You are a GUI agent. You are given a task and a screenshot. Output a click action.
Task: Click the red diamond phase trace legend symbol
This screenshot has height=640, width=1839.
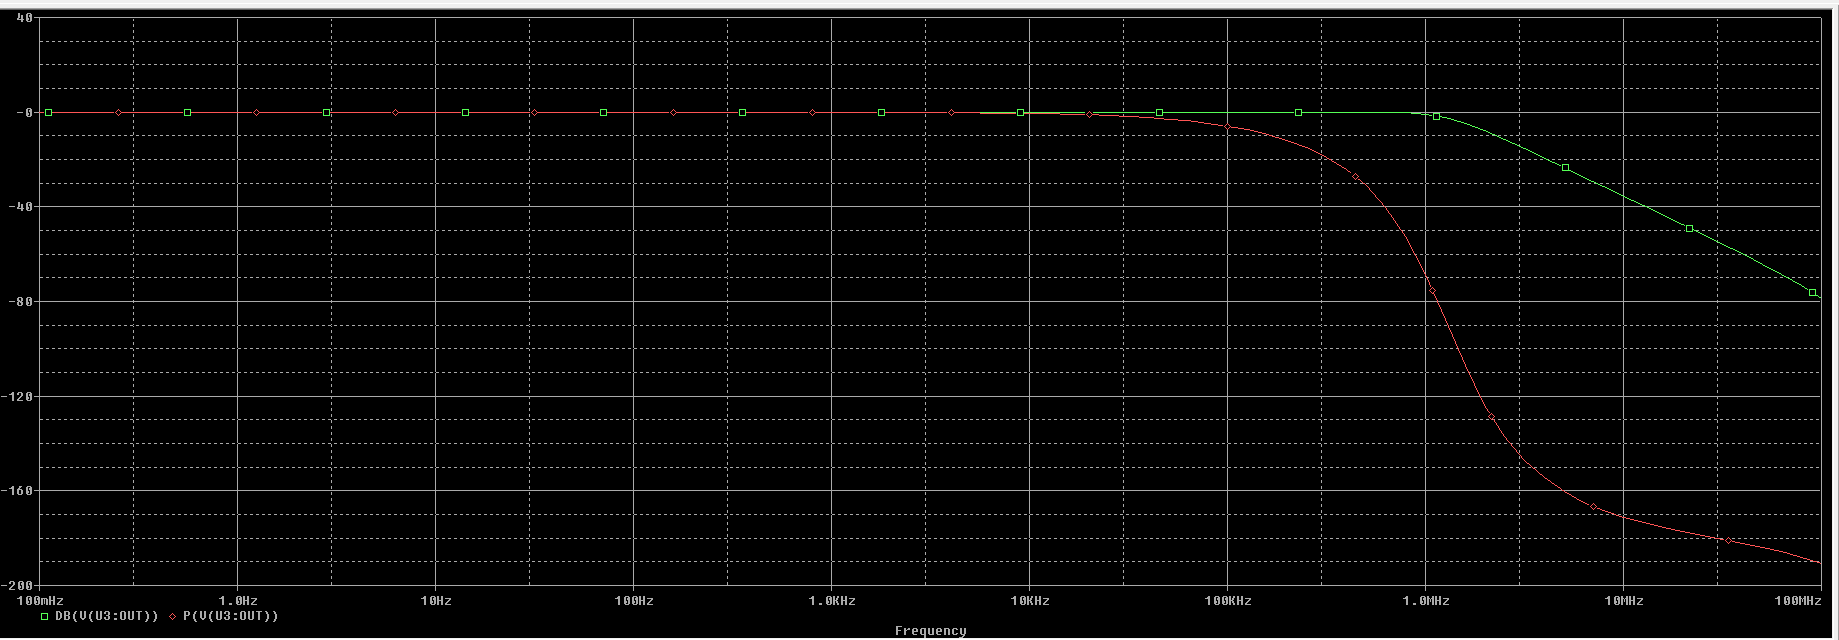(173, 617)
